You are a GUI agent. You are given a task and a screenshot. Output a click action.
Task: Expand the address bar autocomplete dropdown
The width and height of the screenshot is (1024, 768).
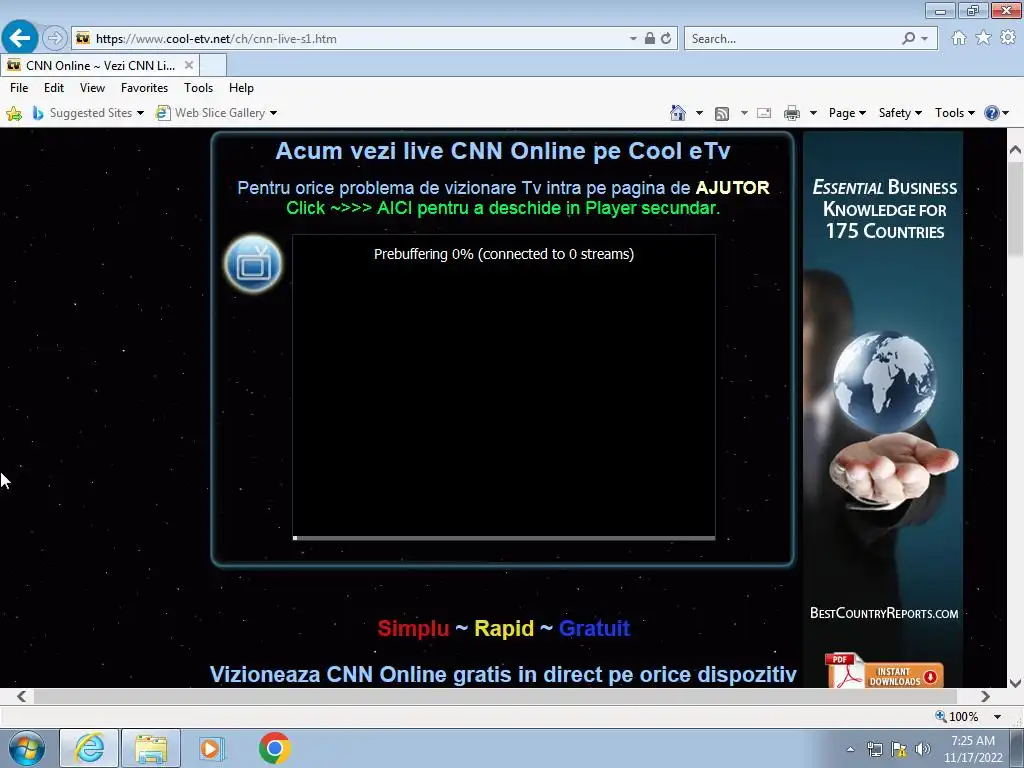[633, 39]
